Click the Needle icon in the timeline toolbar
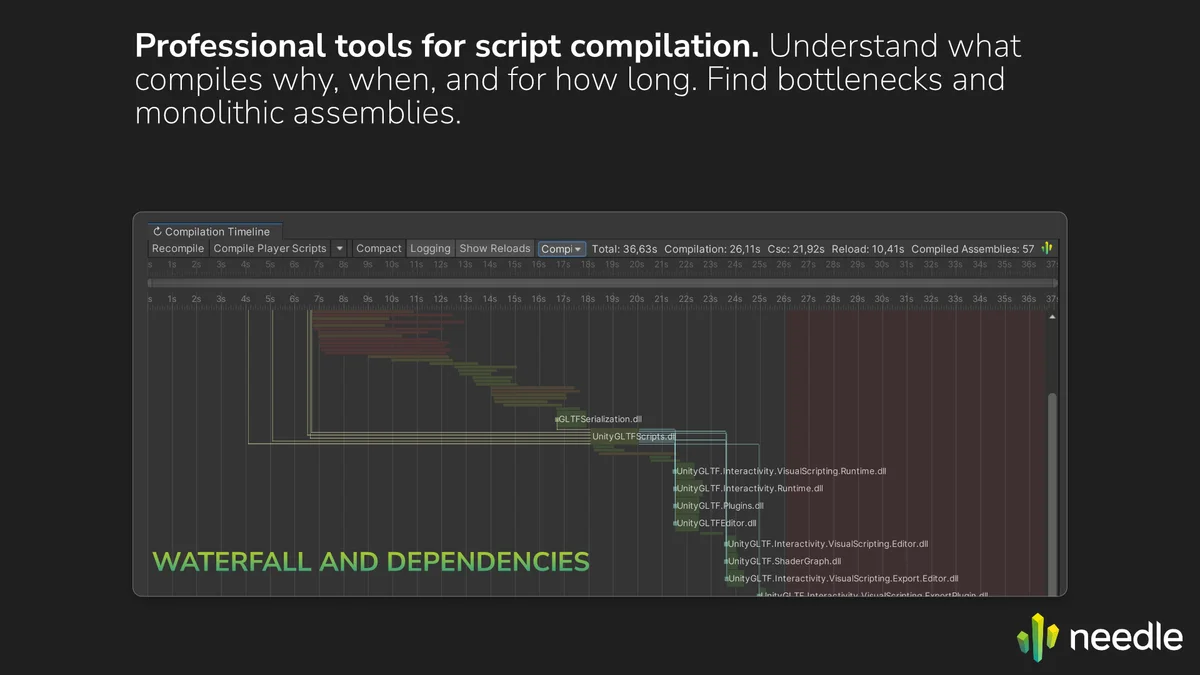1200x675 pixels. tap(1047, 248)
